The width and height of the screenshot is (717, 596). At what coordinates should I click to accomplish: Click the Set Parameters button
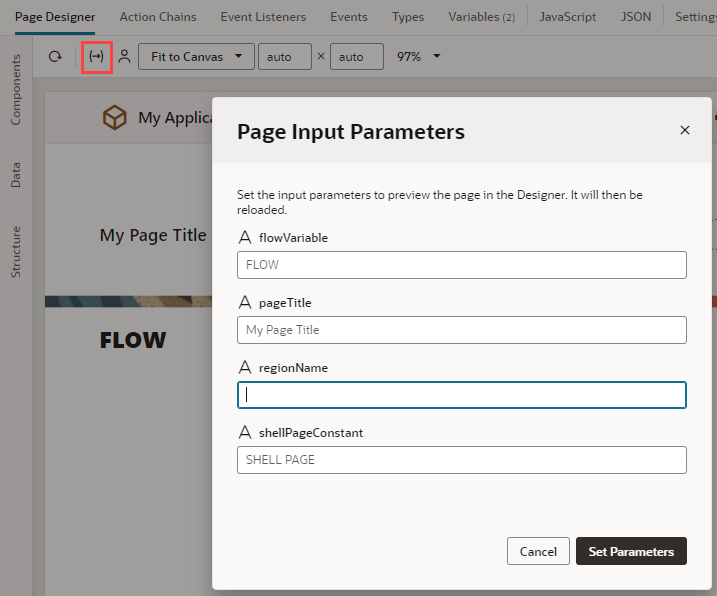pos(631,551)
